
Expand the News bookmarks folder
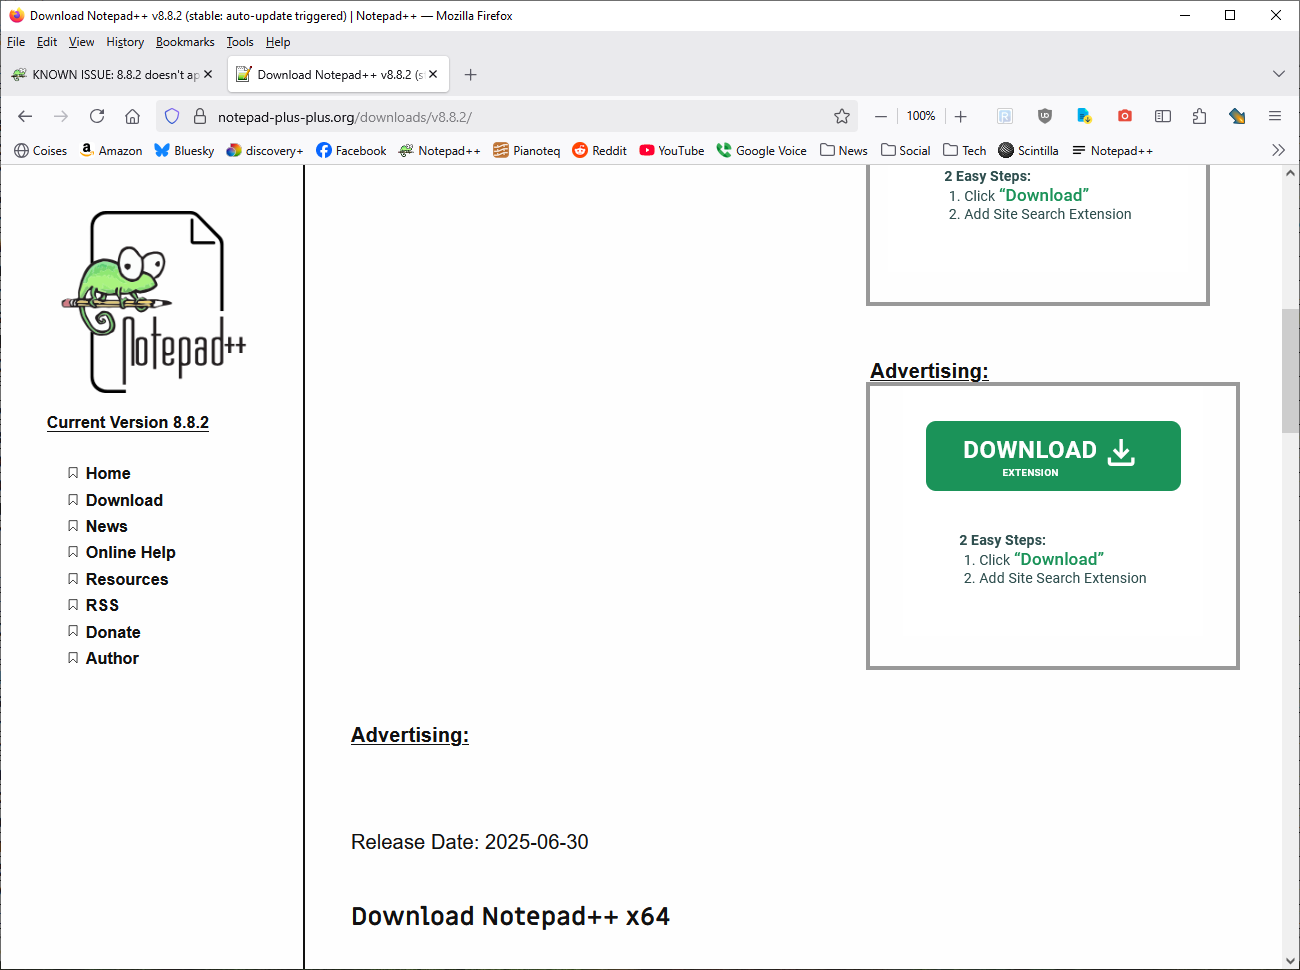click(x=844, y=150)
